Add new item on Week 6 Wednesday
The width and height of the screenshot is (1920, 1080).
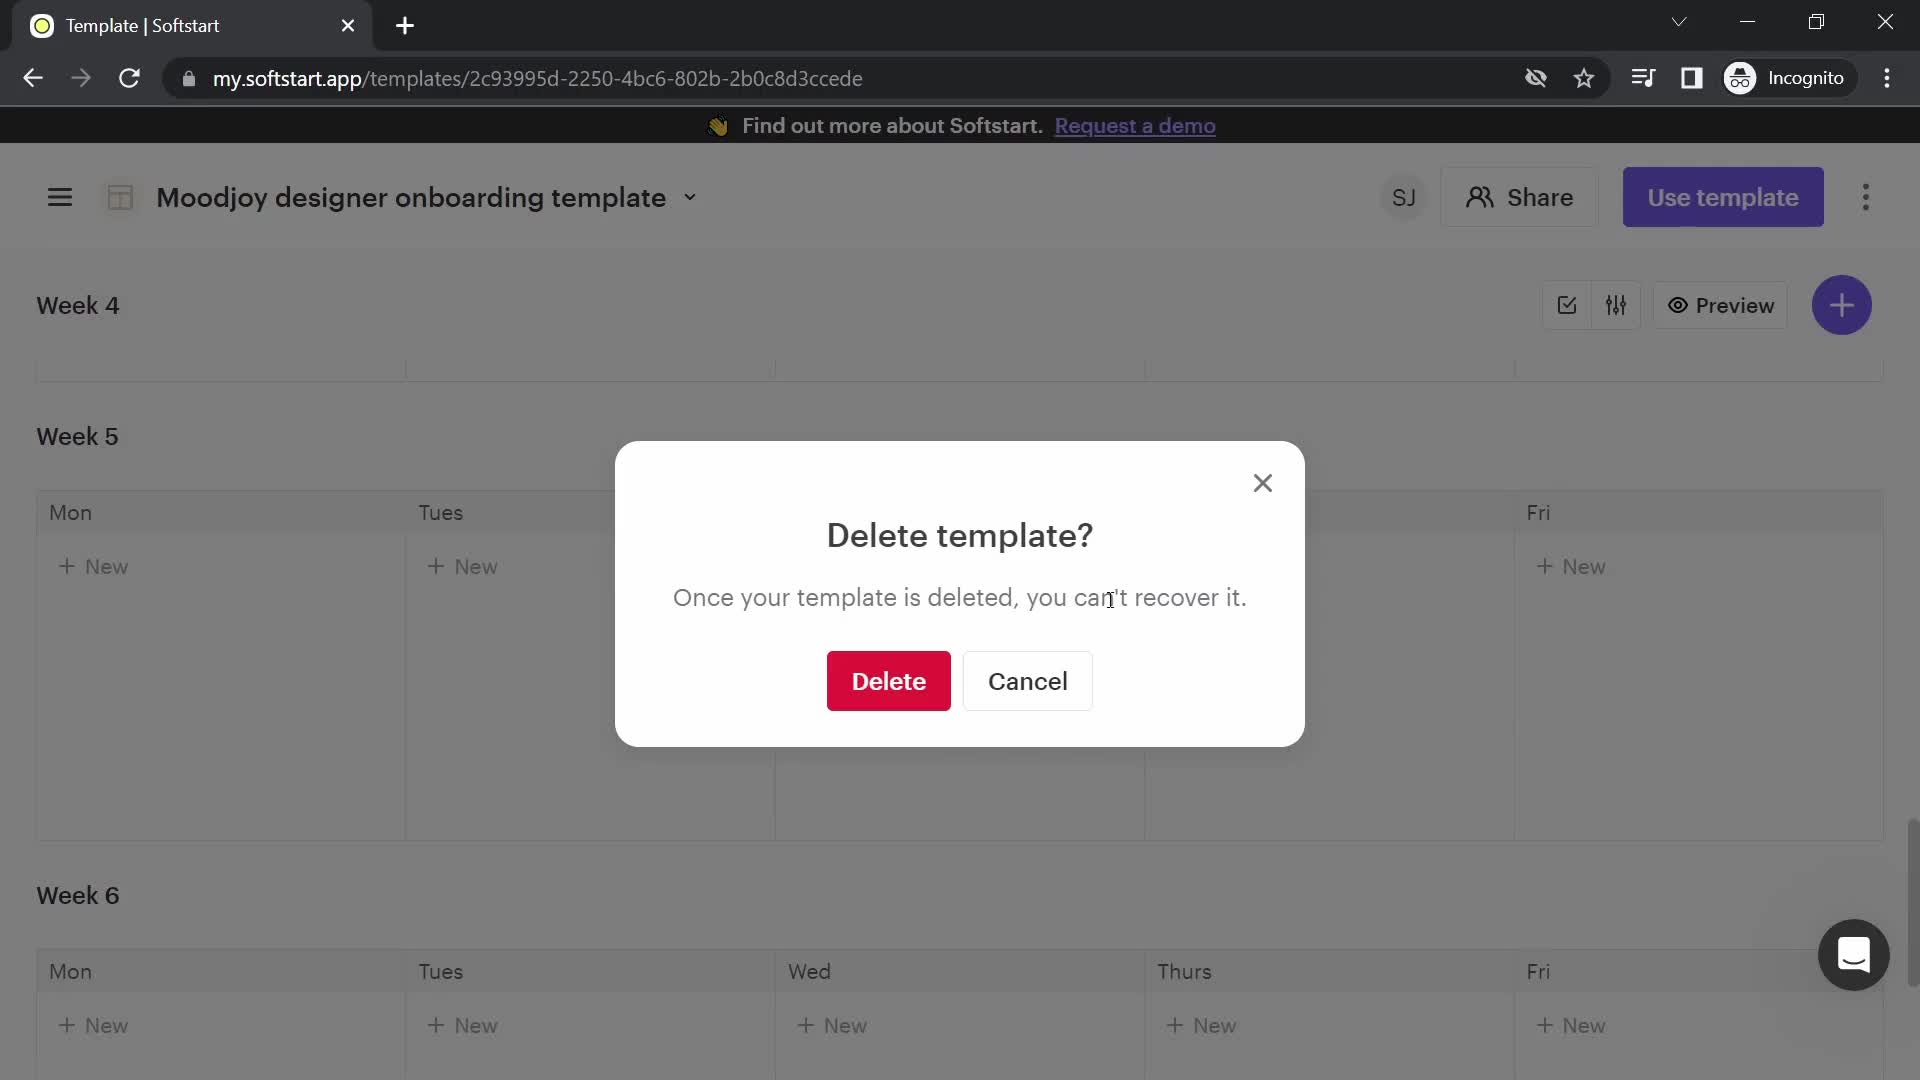click(831, 1026)
